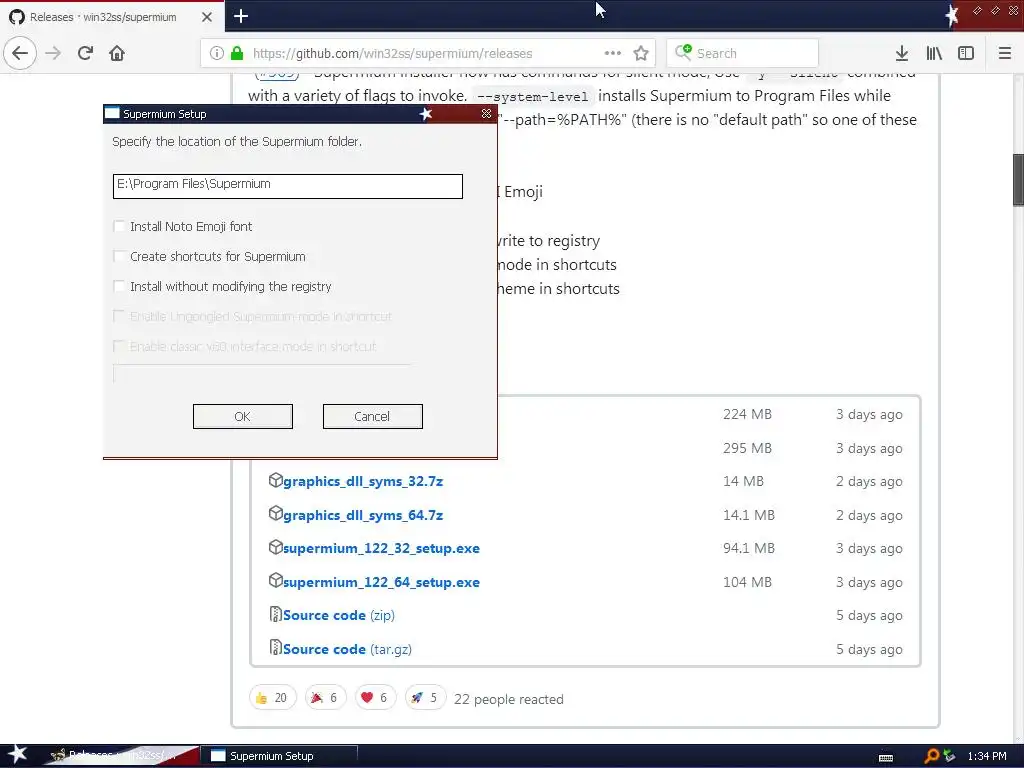Download supermium_122_32_setup.exe
1024x768 pixels.
(381, 549)
